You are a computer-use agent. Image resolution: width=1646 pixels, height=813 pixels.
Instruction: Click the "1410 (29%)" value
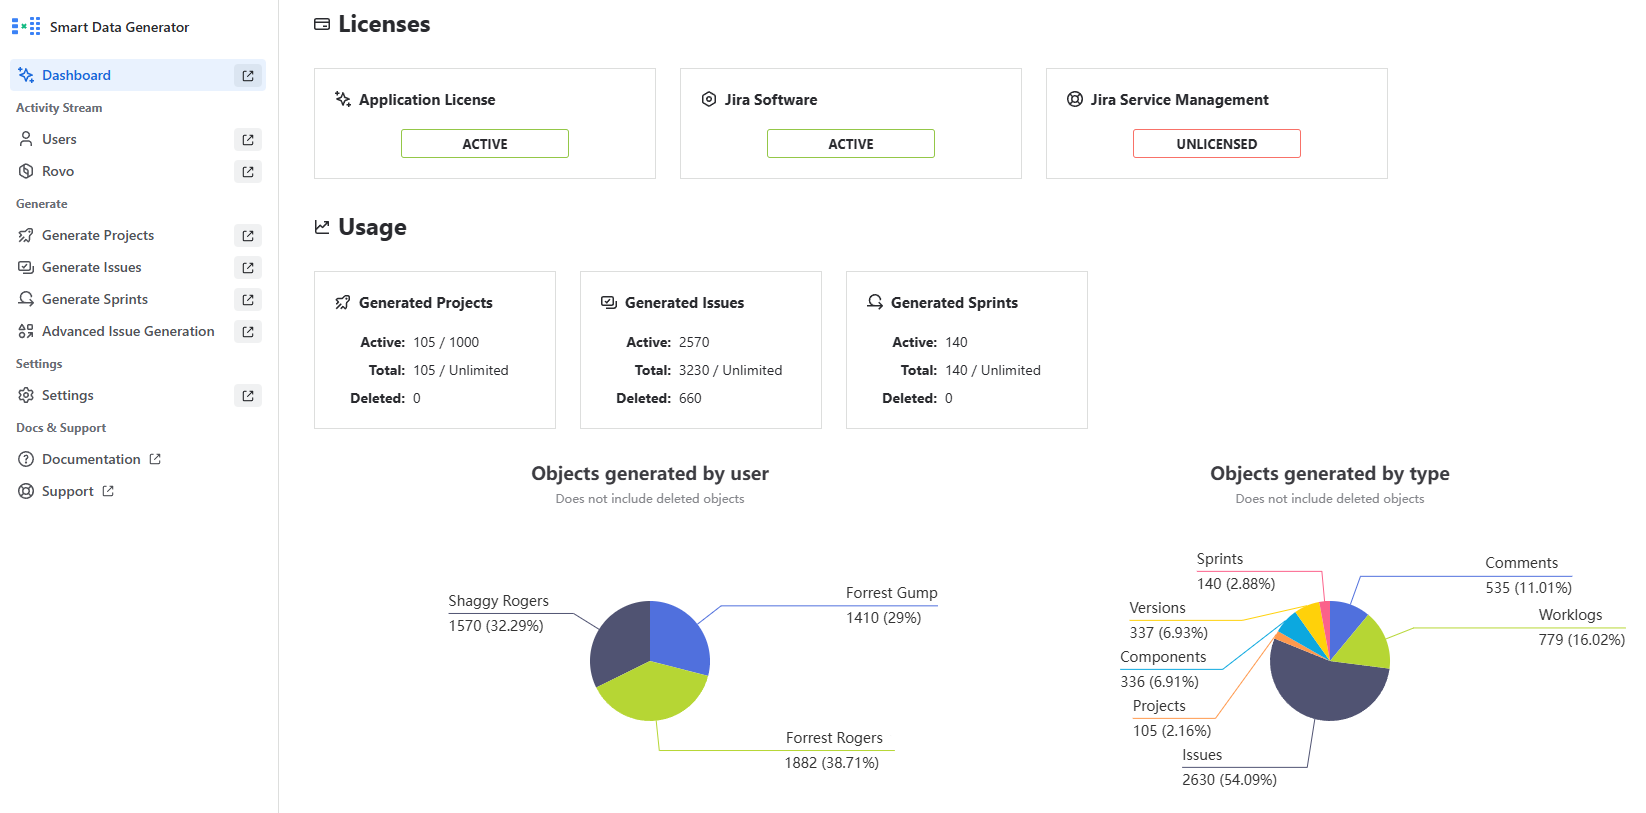point(884,618)
